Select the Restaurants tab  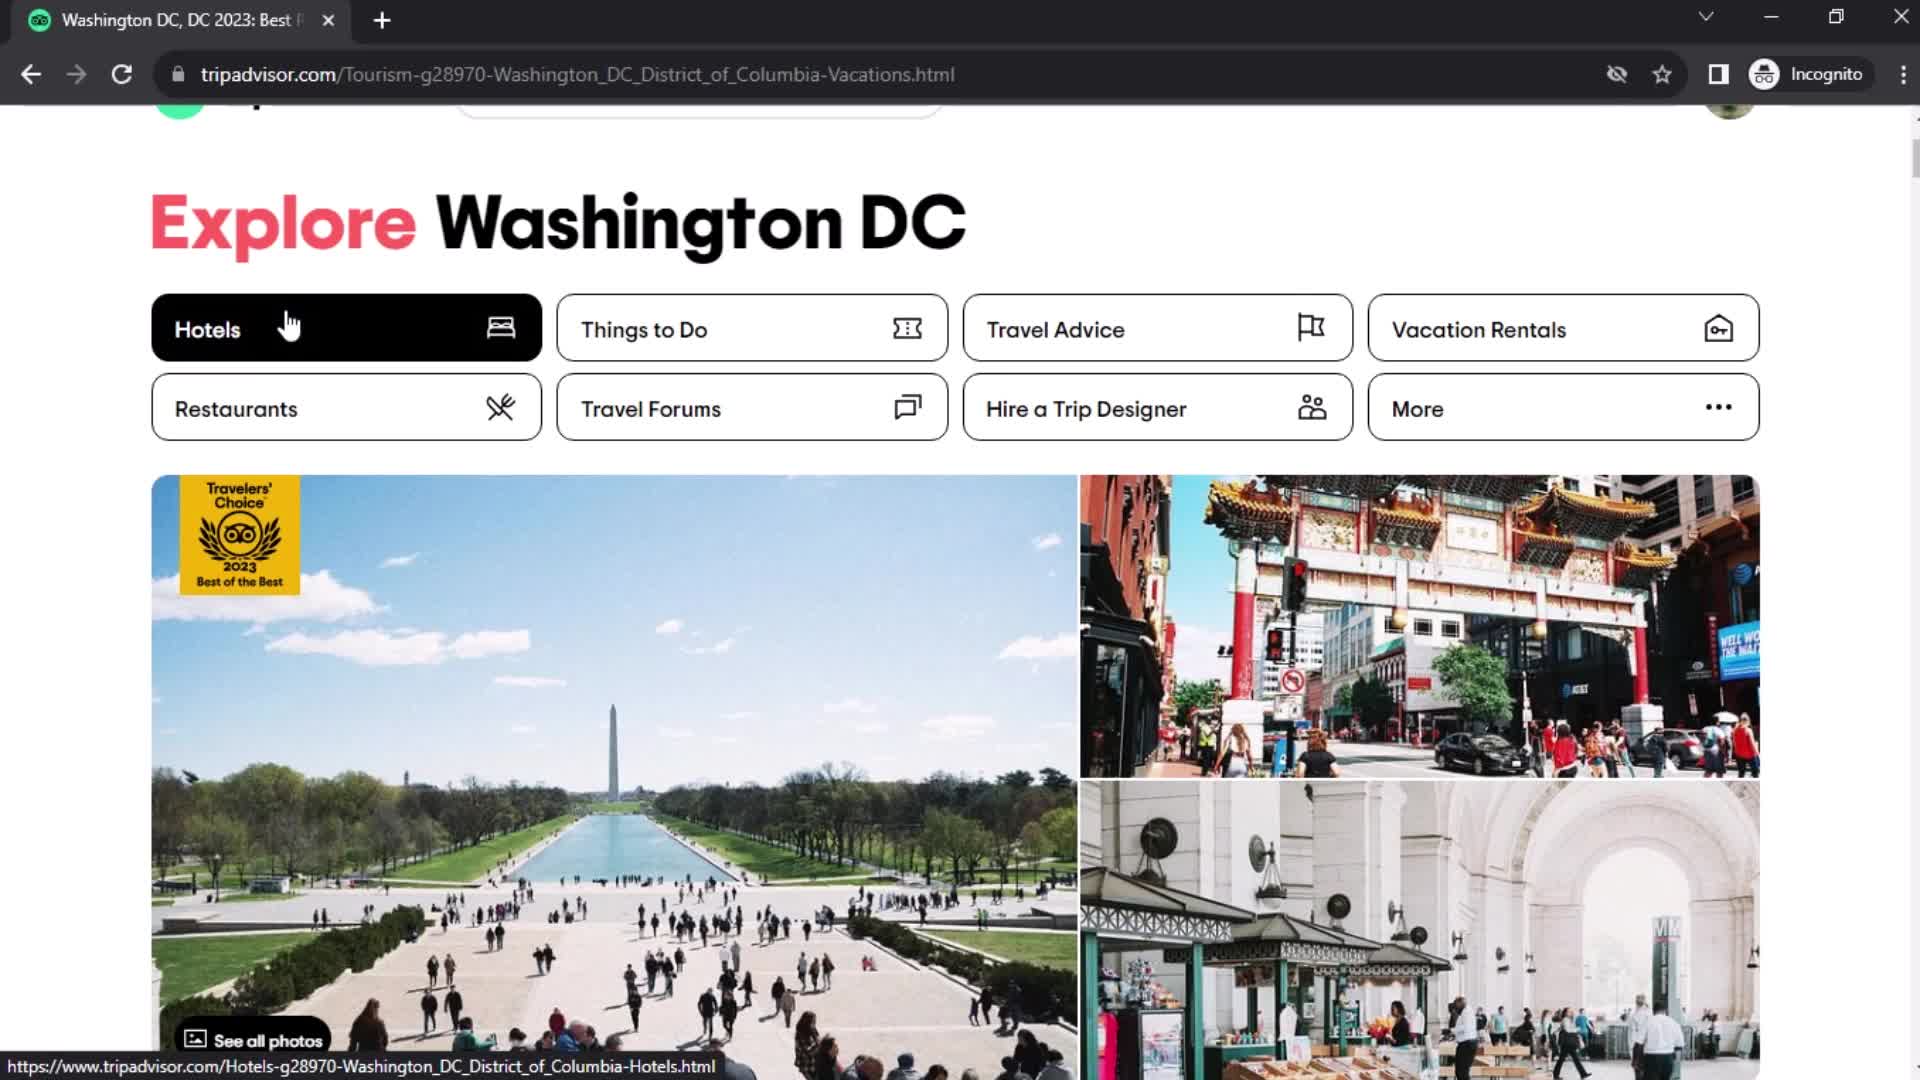(x=345, y=409)
